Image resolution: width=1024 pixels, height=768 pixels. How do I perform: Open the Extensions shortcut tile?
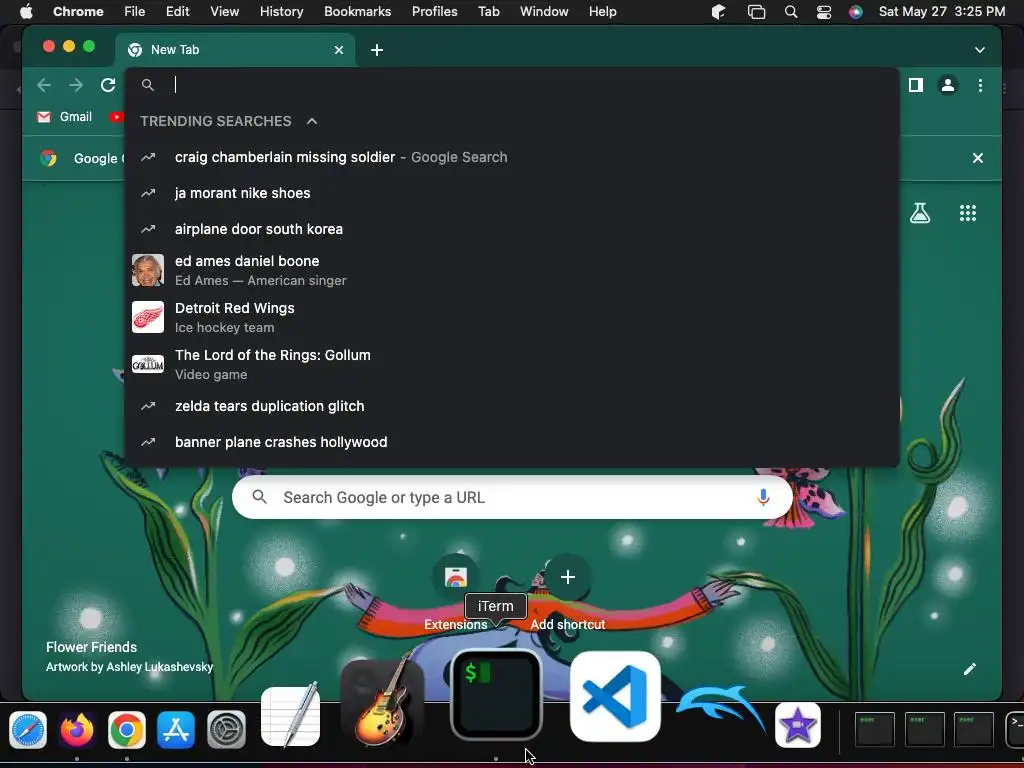tap(455, 594)
